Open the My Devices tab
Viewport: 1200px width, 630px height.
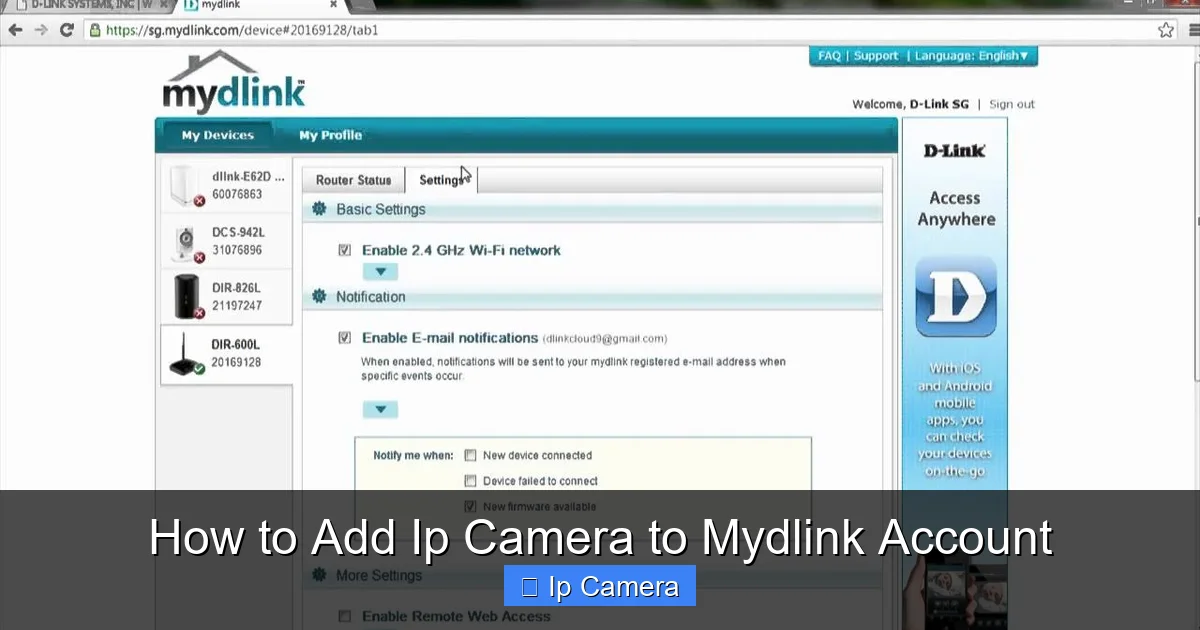217,135
